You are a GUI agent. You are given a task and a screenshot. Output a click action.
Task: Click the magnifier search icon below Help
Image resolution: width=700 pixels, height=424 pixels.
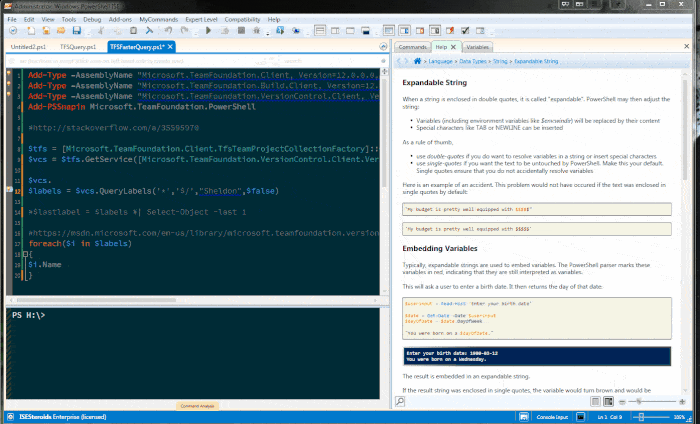(400, 400)
